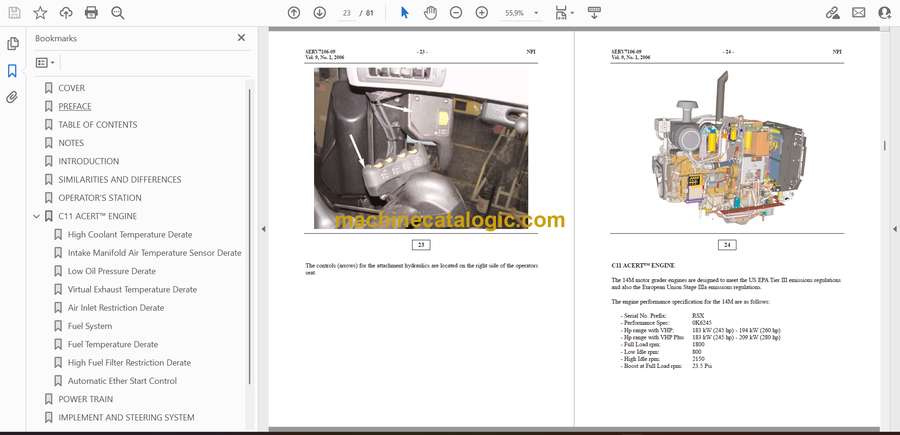Screen dimensions: 900x435
Task: Click the PREFACE bookmark link
Action: click(74, 106)
